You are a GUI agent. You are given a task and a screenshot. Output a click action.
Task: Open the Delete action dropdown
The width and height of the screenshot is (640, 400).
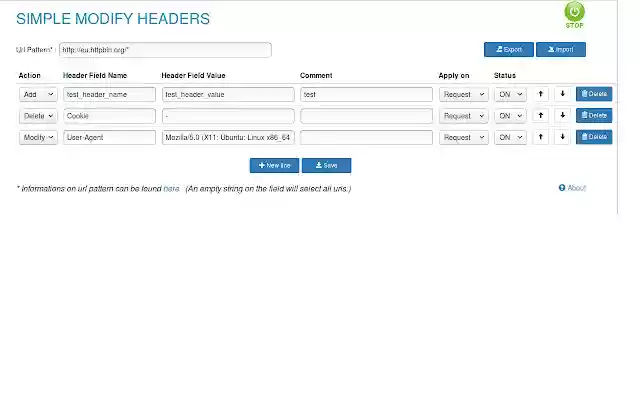(x=38, y=116)
